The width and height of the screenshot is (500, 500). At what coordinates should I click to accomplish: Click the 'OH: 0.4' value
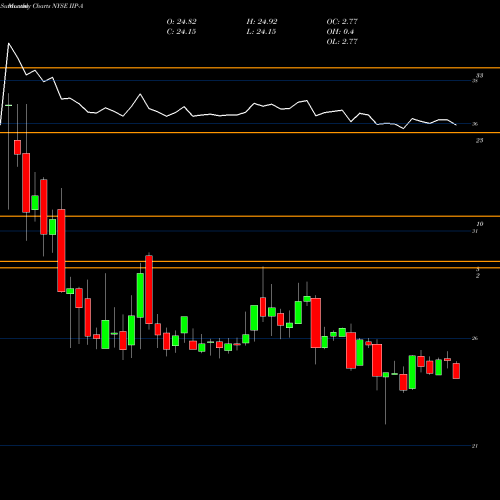click(x=340, y=32)
